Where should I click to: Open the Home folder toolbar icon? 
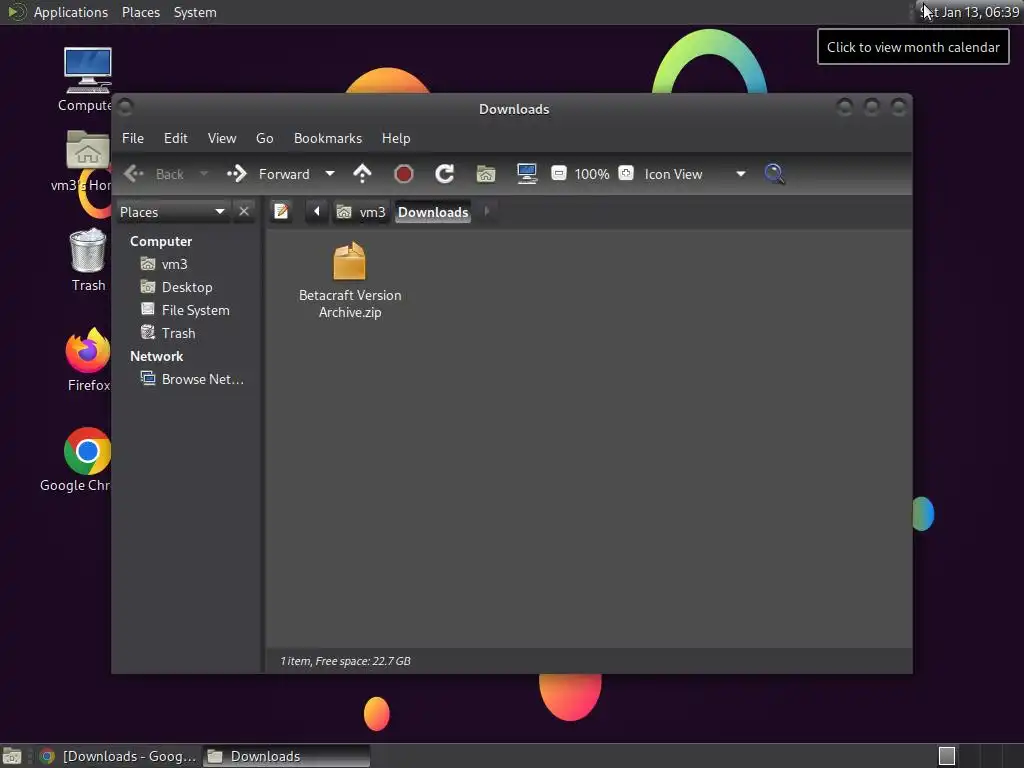(x=486, y=174)
